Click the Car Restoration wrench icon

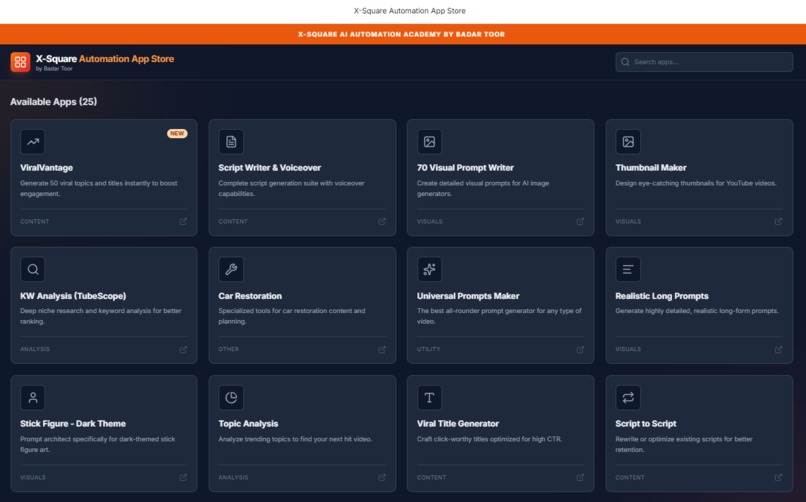click(231, 269)
